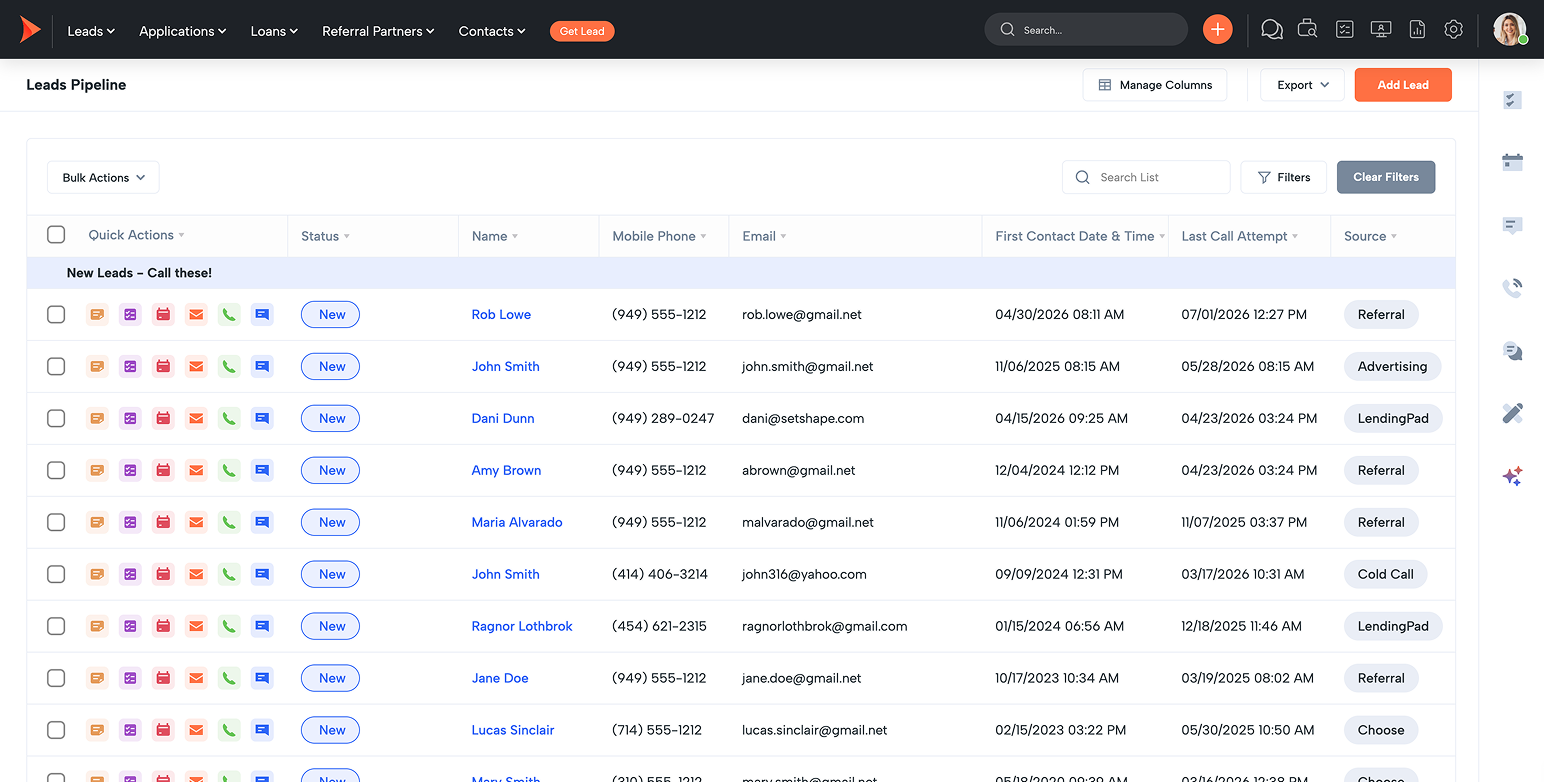The width and height of the screenshot is (1544, 782).
Task: Open the right sidebar AI sparkle icon
Action: [1512, 477]
